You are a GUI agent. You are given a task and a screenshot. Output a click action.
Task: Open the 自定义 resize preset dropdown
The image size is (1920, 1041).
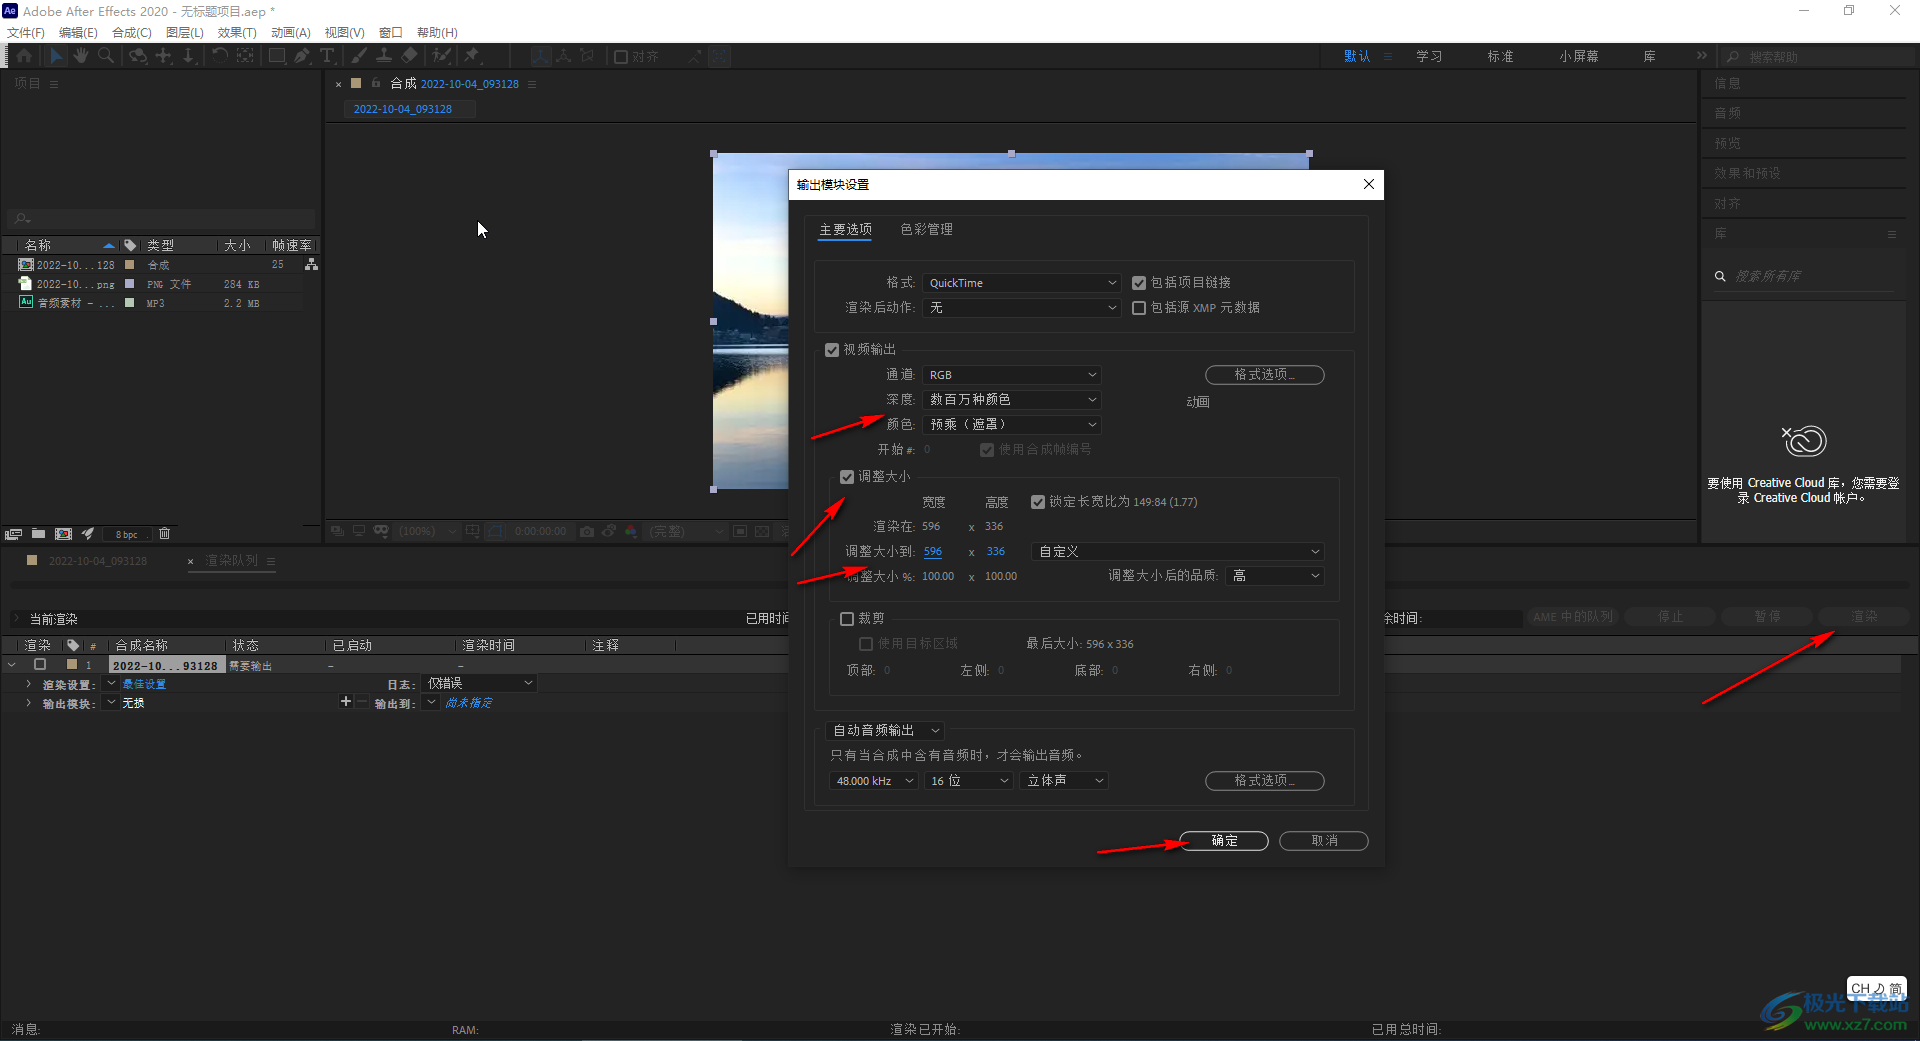tap(1178, 552)
